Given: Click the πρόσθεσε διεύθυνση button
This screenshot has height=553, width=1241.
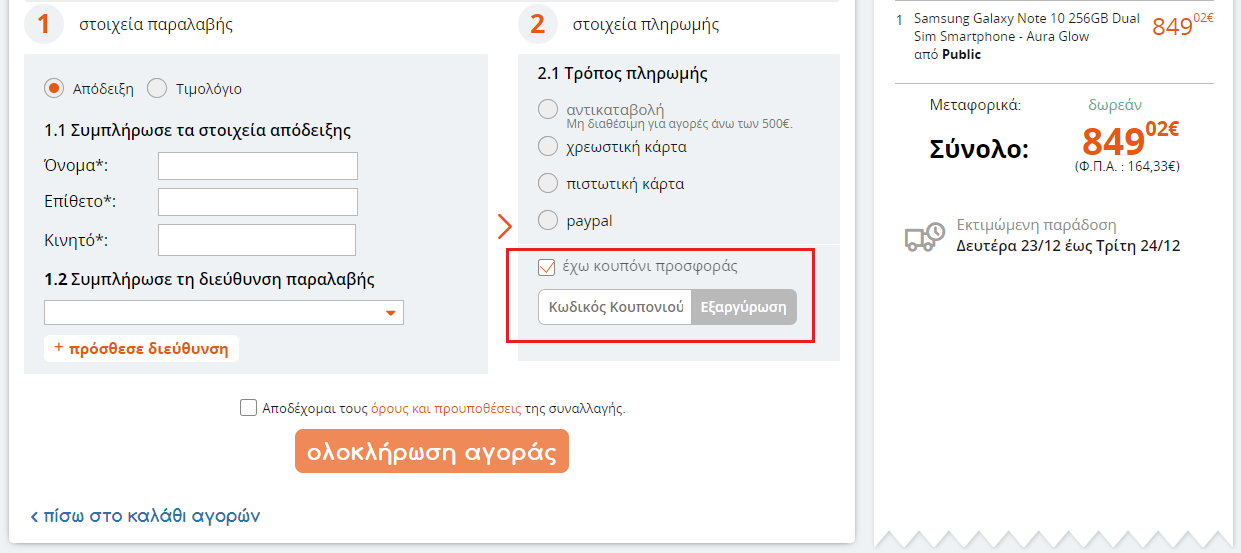Looking at the screenshot, I should (x=141, y=349).
